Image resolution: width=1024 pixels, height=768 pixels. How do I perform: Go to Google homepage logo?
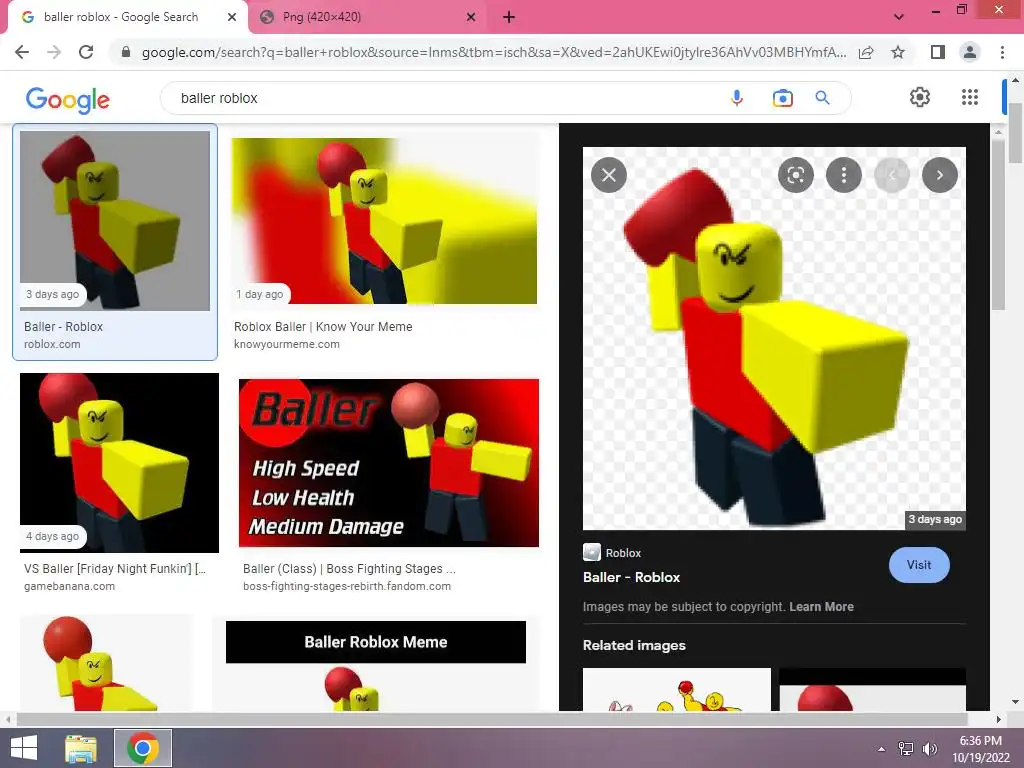(68, 100)
